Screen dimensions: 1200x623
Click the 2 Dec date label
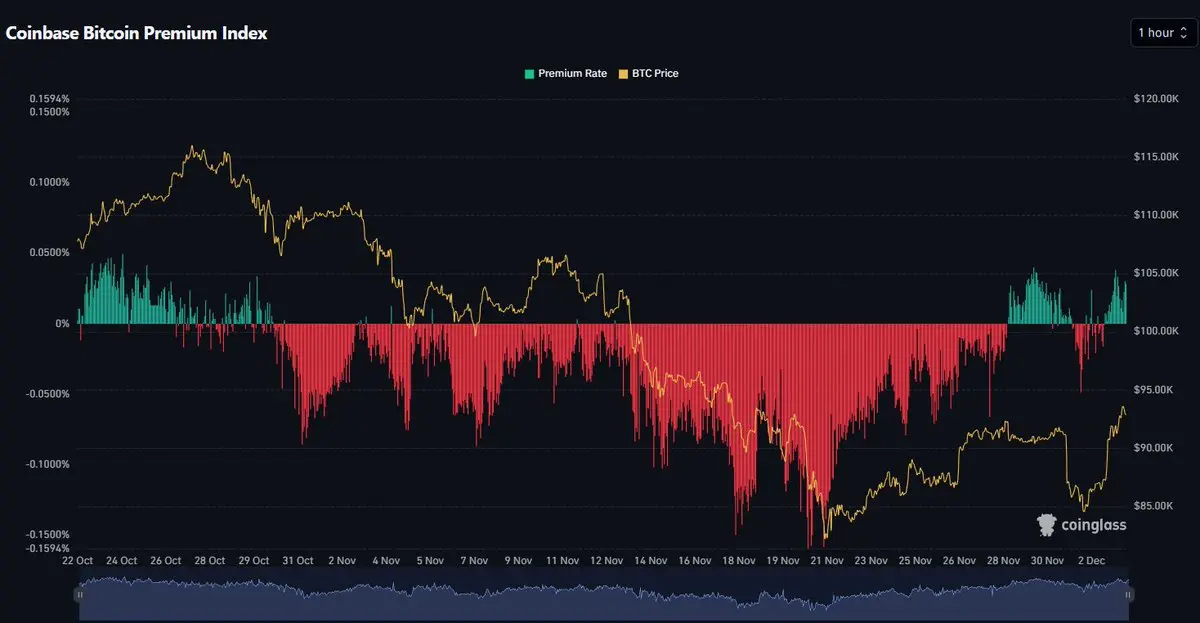coord(1091,561)
